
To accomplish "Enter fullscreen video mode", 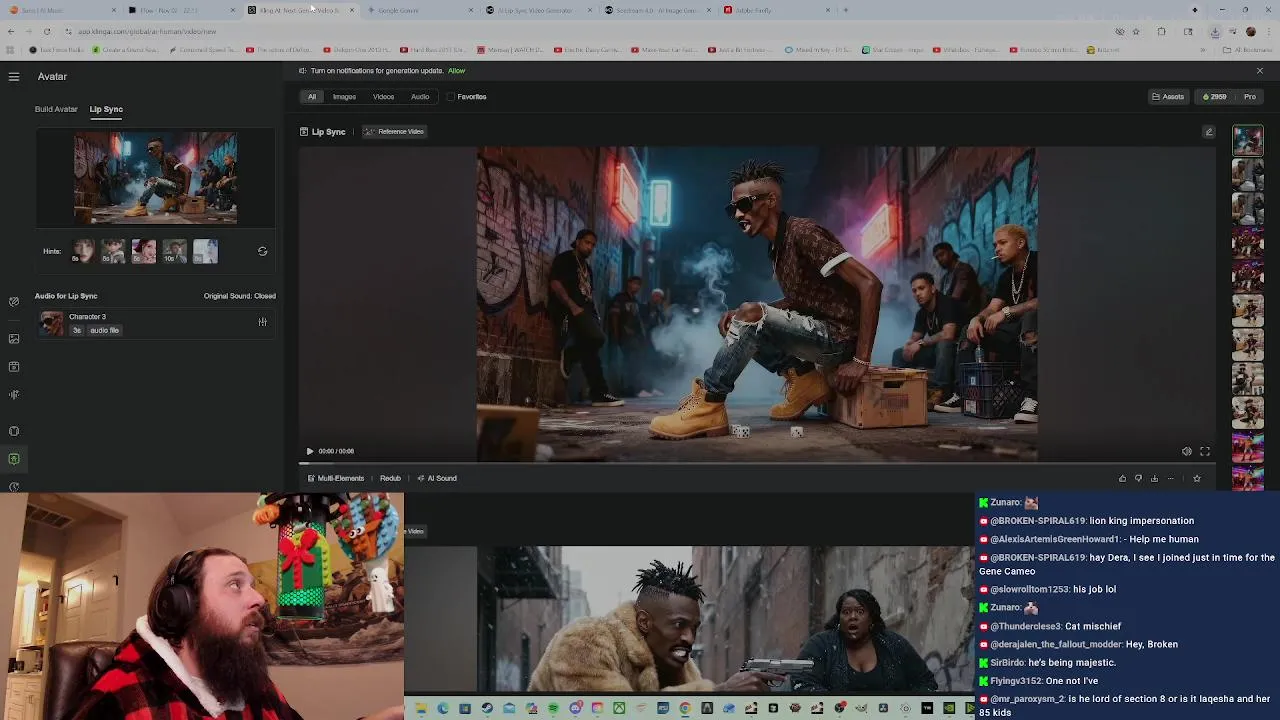I will click(x=1204, y=452).
